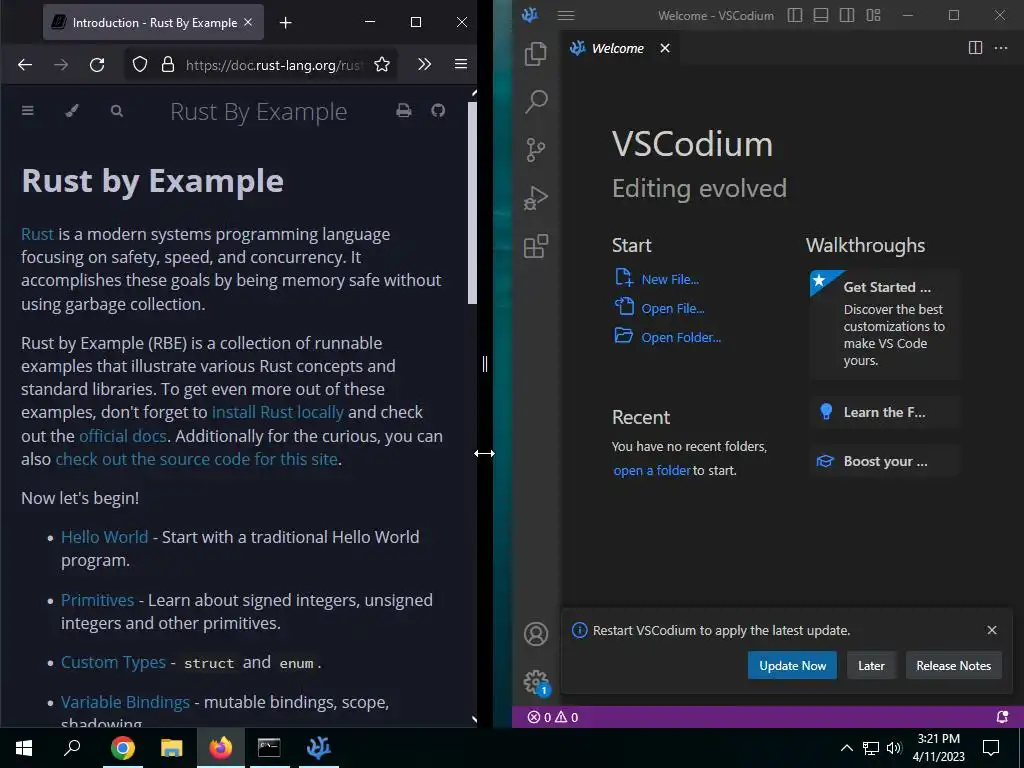The width and height of the screenshot is (1024, 768).
Task: Click Open Folder... on the Welcome page
Action: pos(668,337)
